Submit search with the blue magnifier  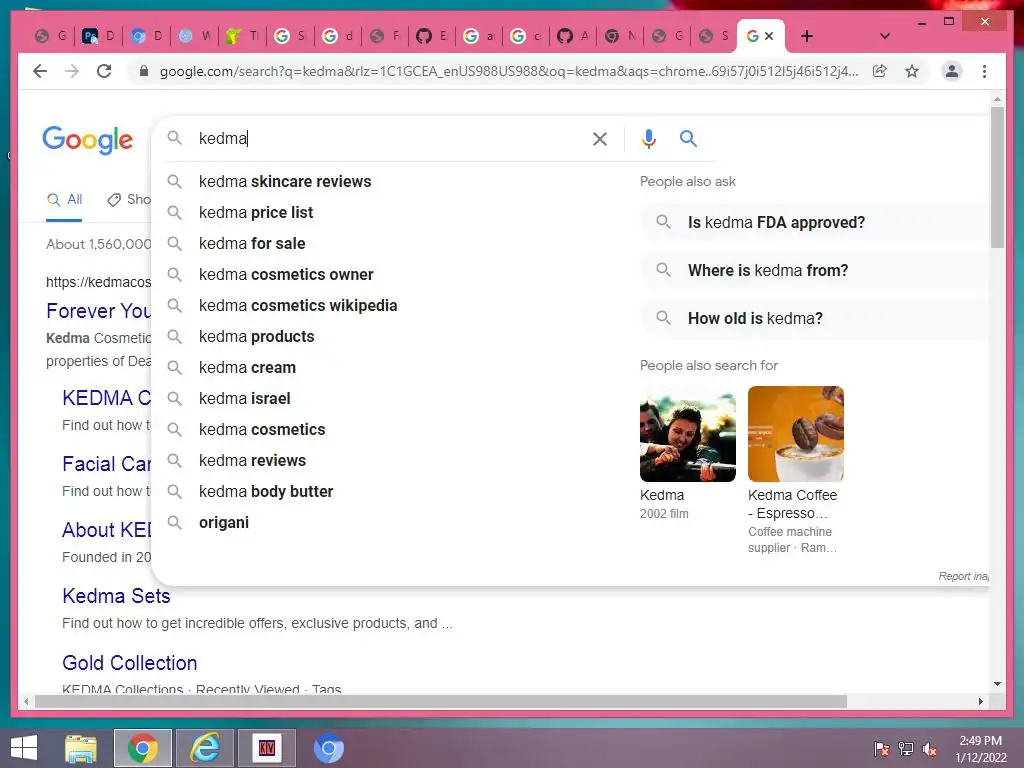click(x=688, y=138)
